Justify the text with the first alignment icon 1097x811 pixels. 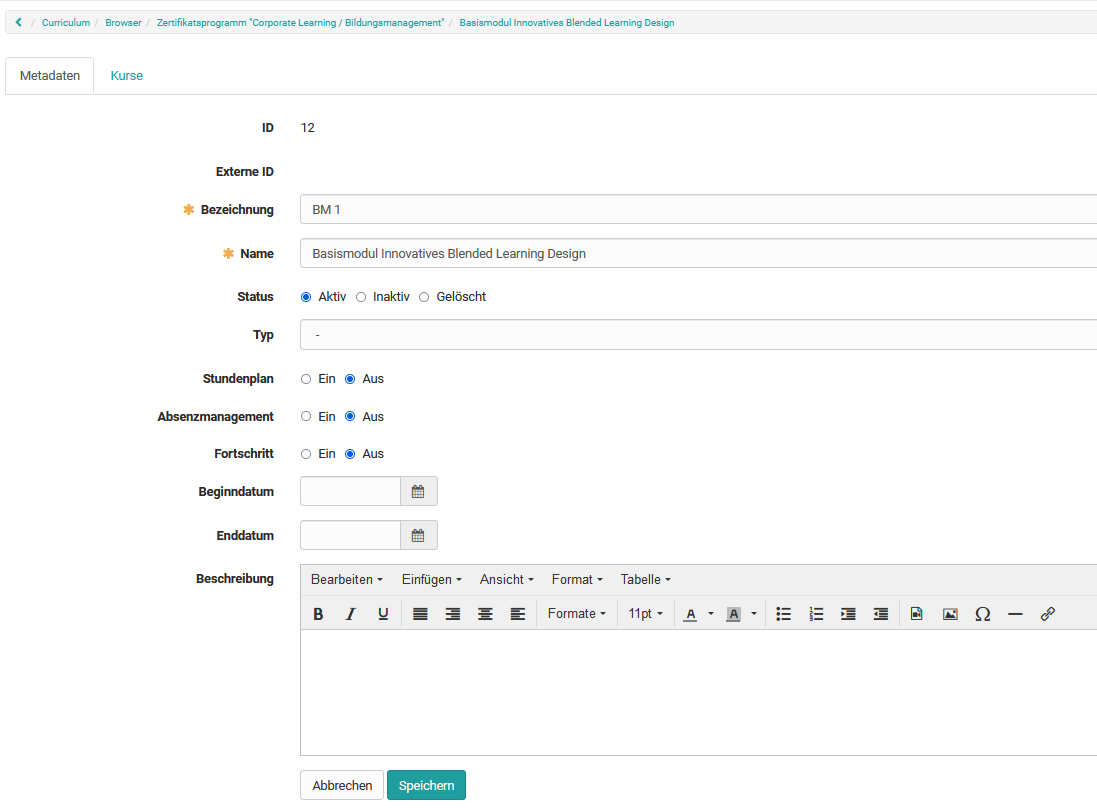coord(420,614)
